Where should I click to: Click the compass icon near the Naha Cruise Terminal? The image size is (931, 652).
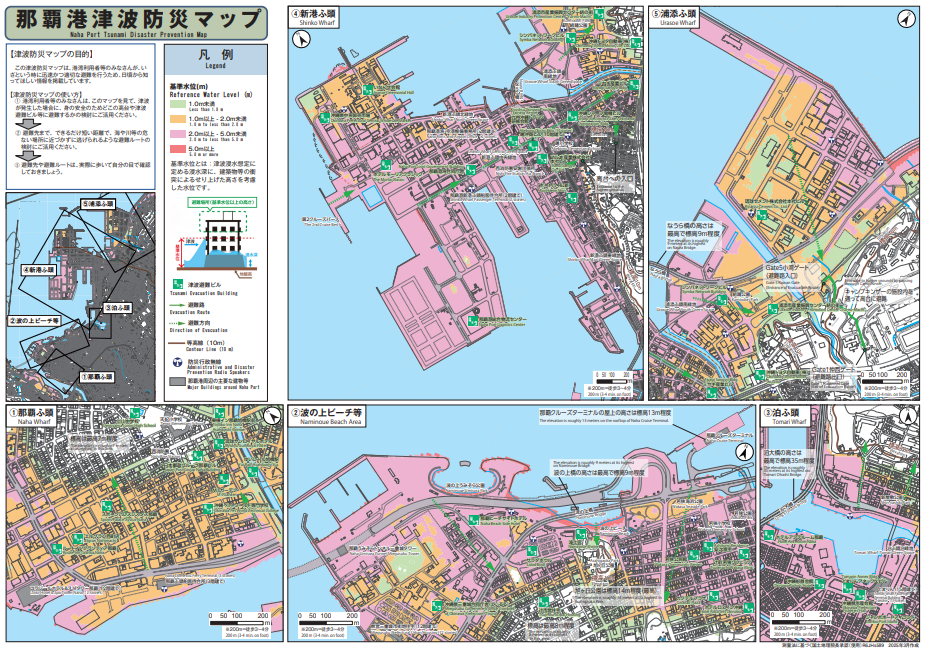point(745,453)
